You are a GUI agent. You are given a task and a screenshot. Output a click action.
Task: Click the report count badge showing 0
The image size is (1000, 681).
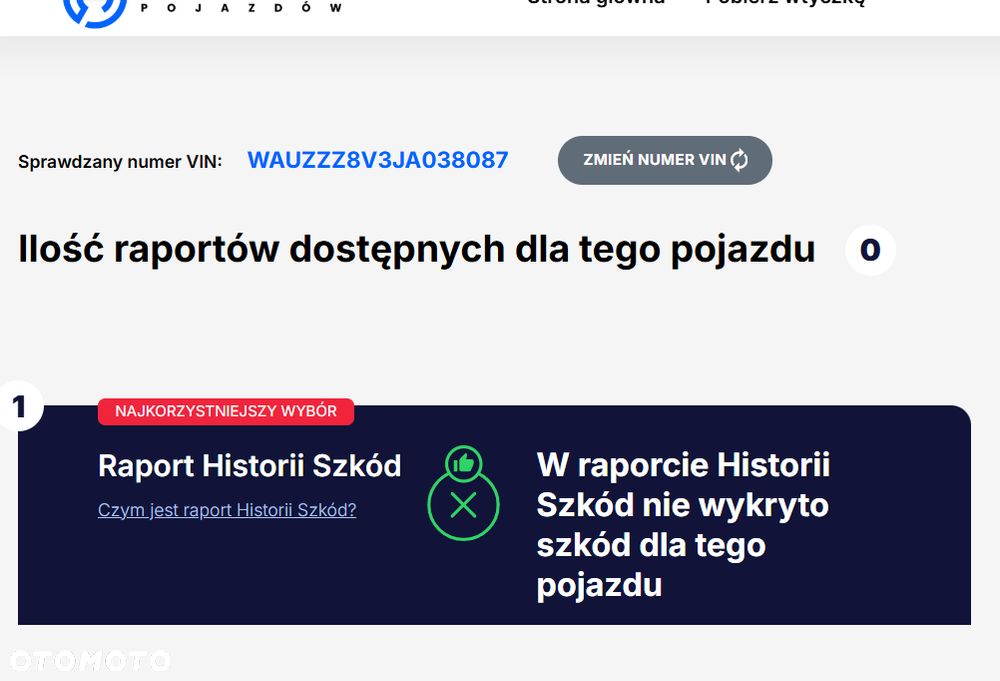pyautogui.click(x=870, y=250)
